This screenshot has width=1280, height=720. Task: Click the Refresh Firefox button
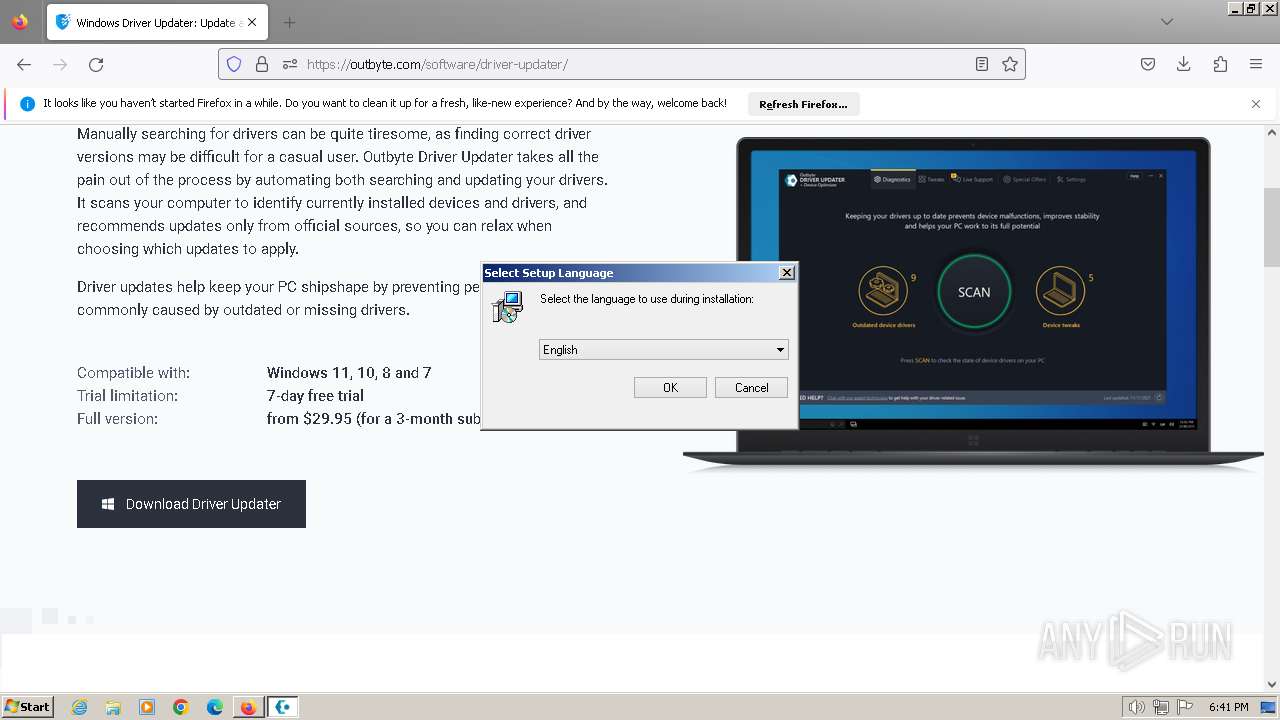click(x=803, y=104)
